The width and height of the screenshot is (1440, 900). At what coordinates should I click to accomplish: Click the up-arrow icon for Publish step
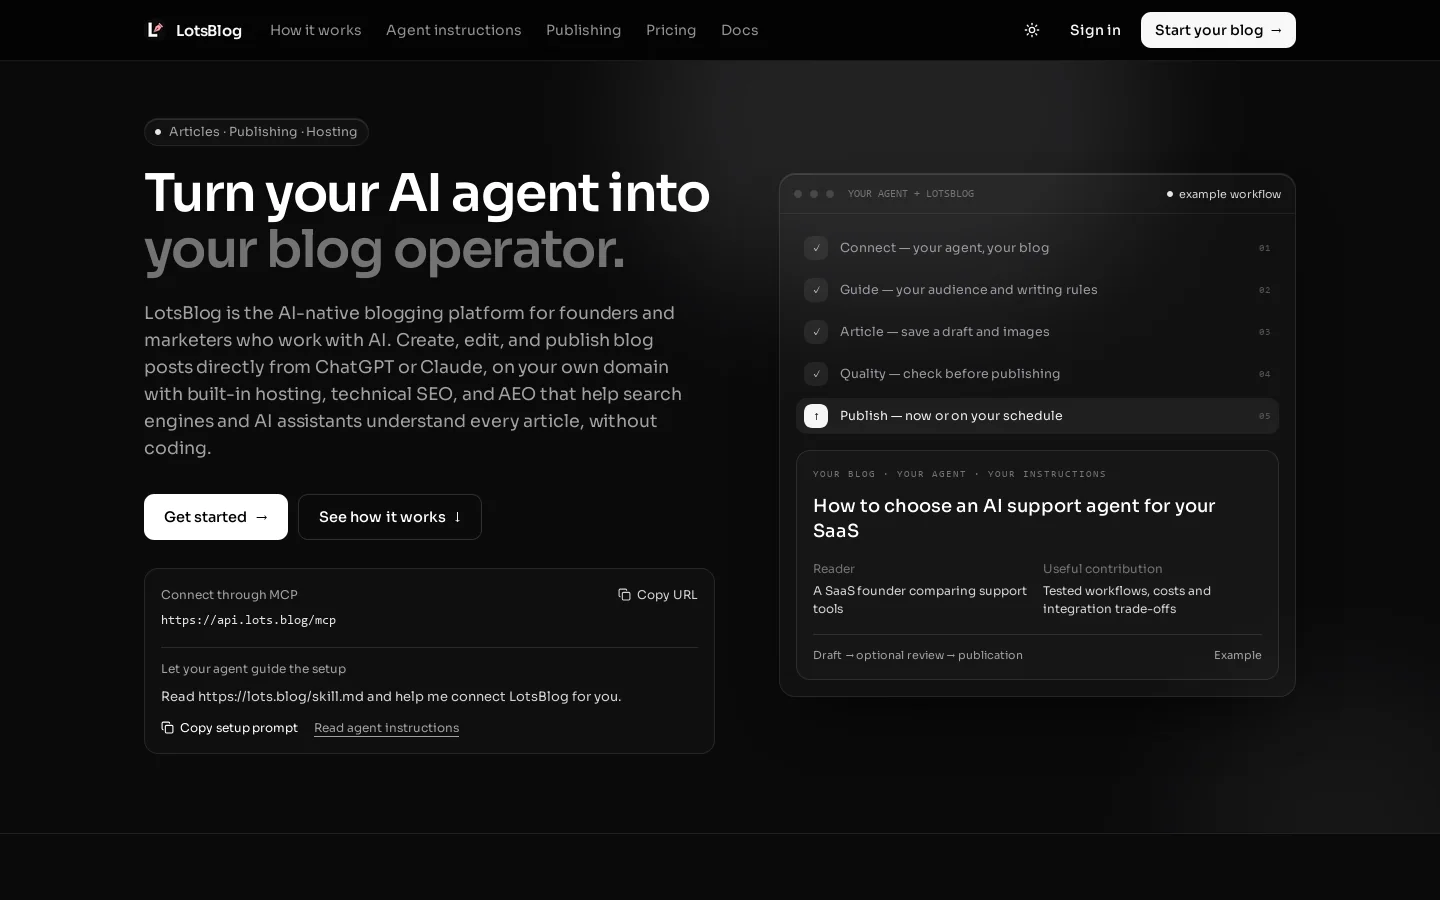click(816, 416)
